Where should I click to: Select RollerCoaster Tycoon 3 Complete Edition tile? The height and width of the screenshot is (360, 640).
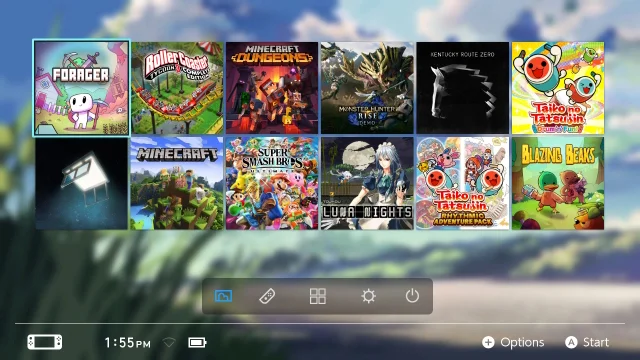177,88
